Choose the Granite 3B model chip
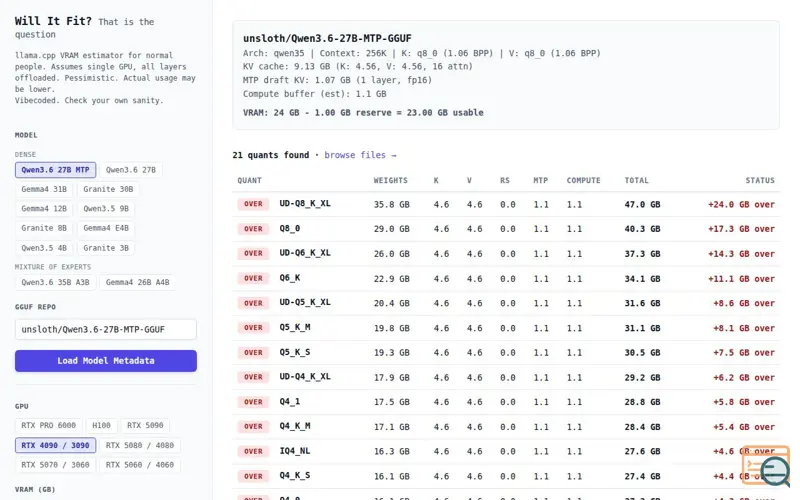 [x=106, y=248]
